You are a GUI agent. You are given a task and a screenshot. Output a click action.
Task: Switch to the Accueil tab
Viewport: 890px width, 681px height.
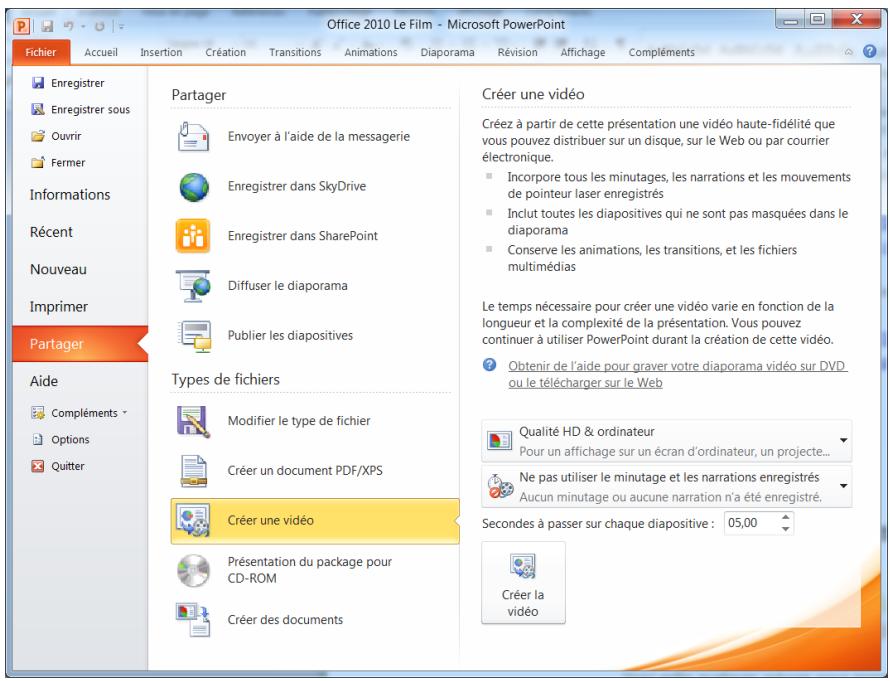[101, 52]
